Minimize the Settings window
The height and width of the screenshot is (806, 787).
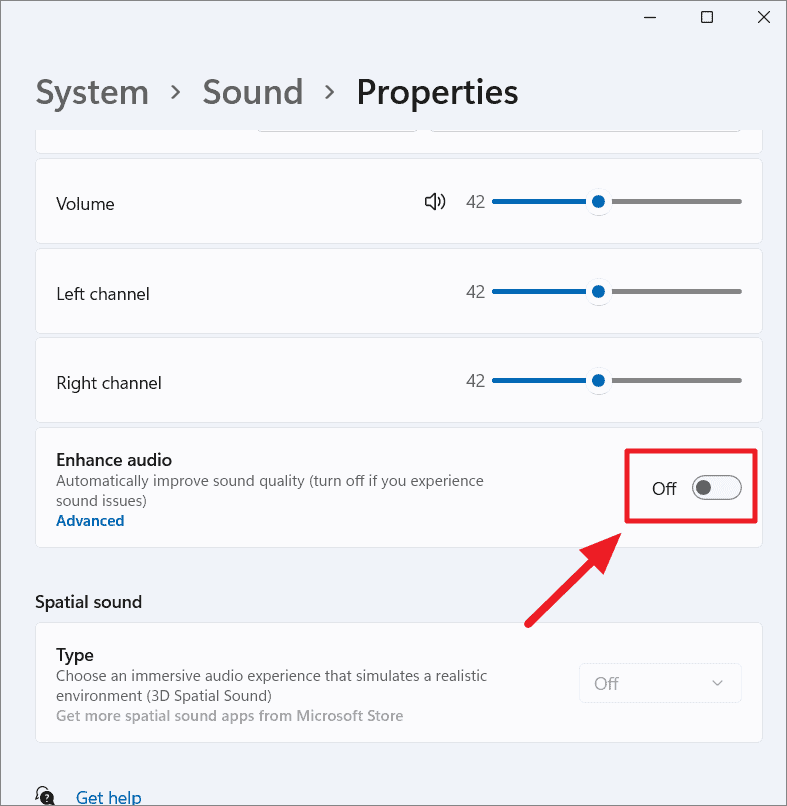click(x=649, y=17)
